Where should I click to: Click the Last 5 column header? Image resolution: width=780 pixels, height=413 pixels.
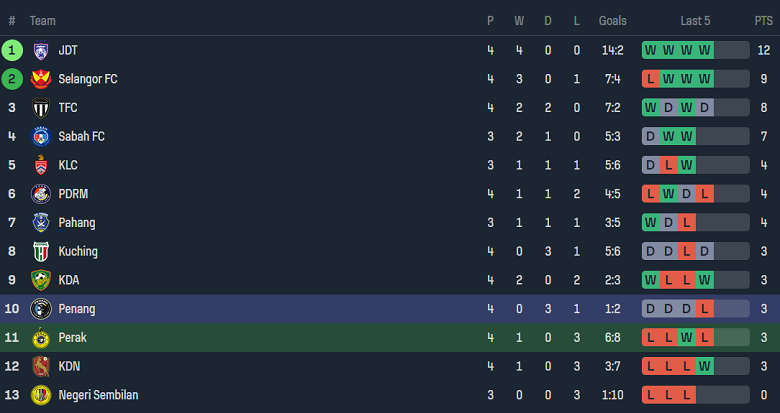point(695,21)
